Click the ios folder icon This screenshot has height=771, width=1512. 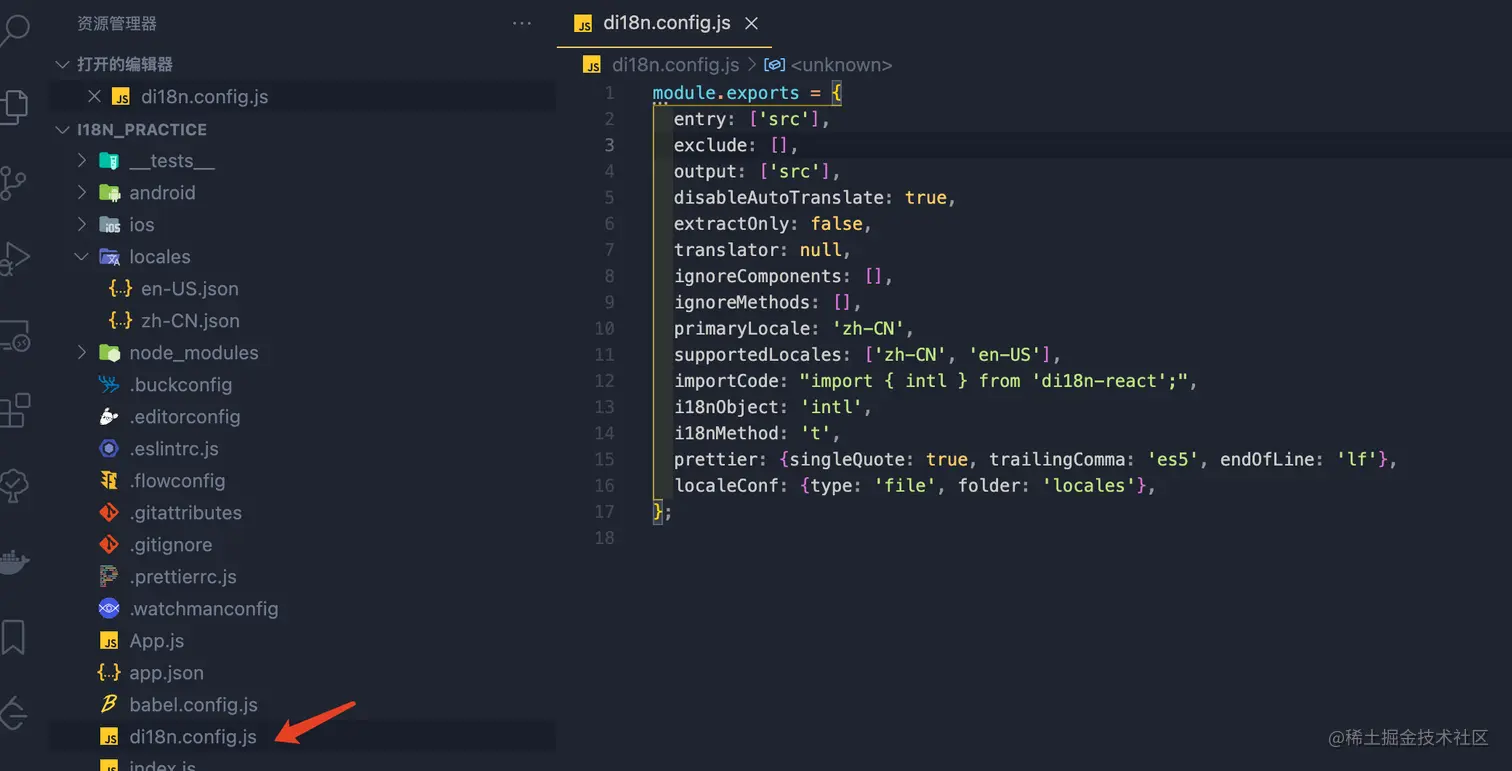click(x=110, y=225)
